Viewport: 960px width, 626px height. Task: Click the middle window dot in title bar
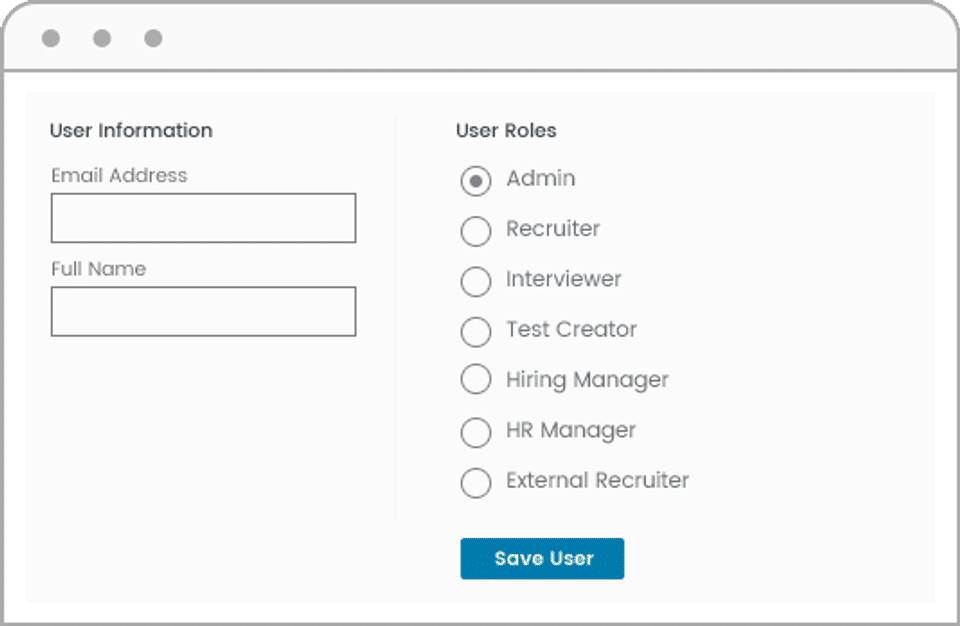click(102, 38)
